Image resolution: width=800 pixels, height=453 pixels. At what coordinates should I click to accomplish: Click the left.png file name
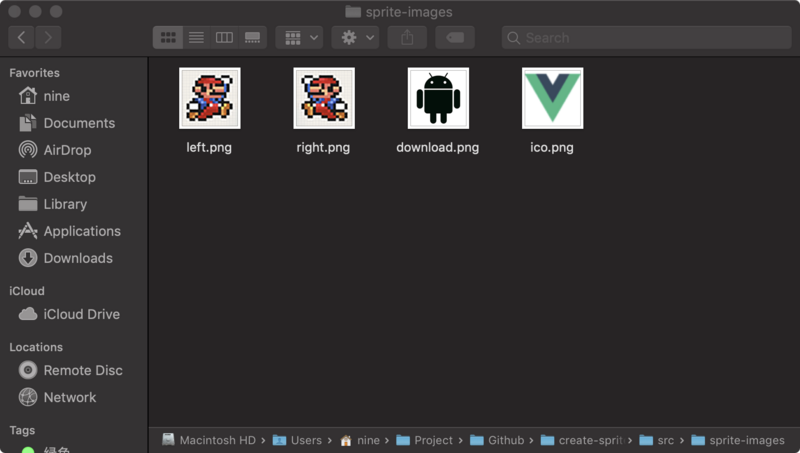209,148
